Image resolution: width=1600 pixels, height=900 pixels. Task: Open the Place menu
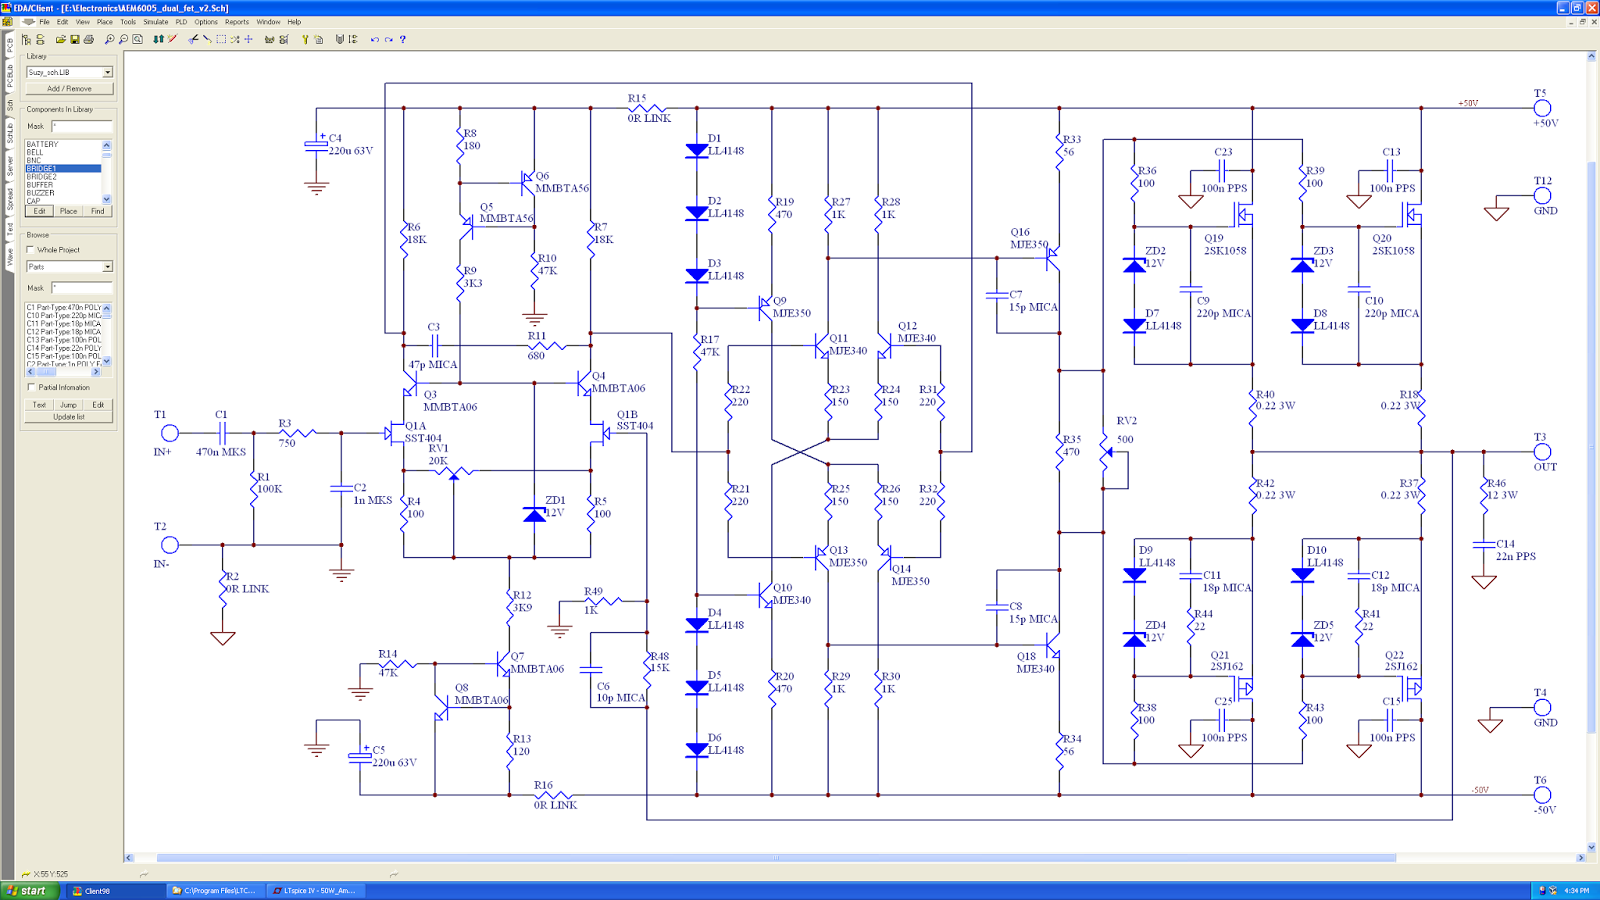pos(105,21)
